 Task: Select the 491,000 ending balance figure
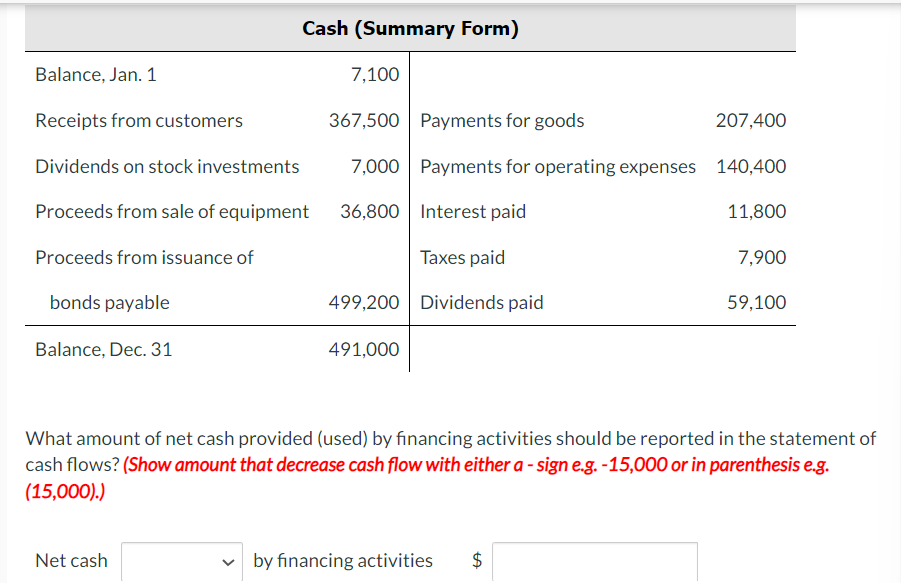[364, 348]
